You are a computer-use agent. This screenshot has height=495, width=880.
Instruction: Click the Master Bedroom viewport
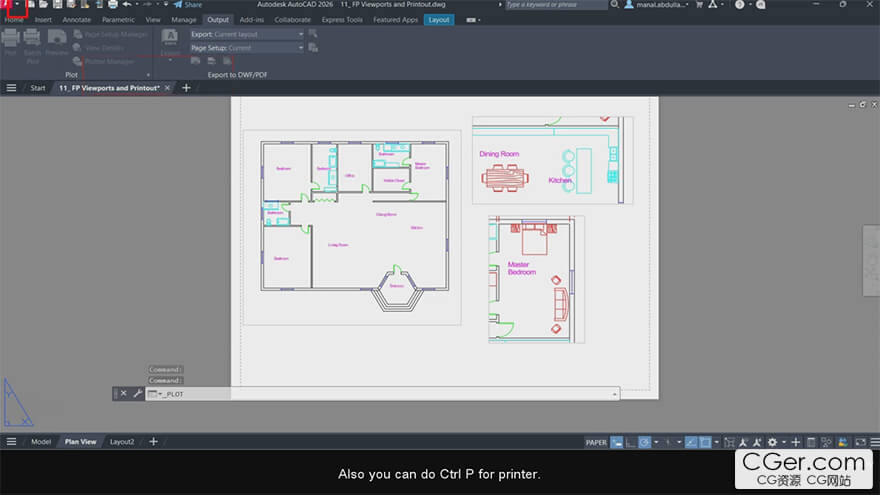tap(537, 279)
